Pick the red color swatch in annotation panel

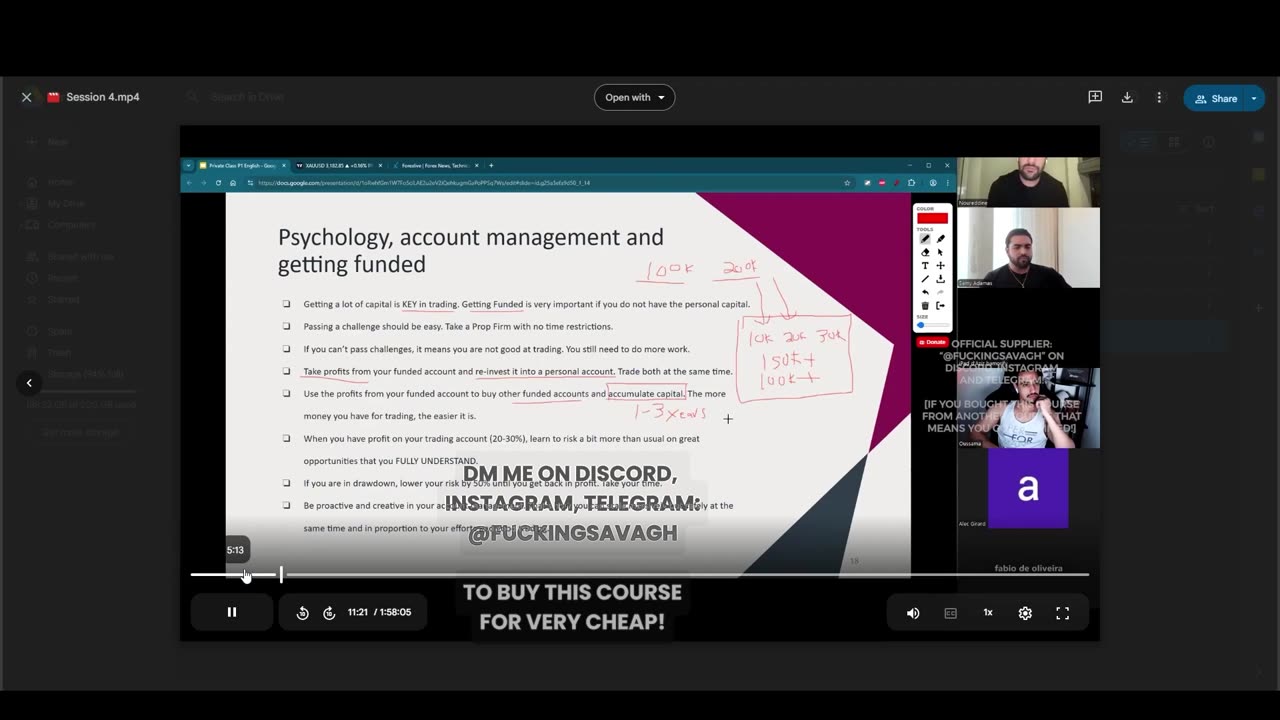(933, 218)
